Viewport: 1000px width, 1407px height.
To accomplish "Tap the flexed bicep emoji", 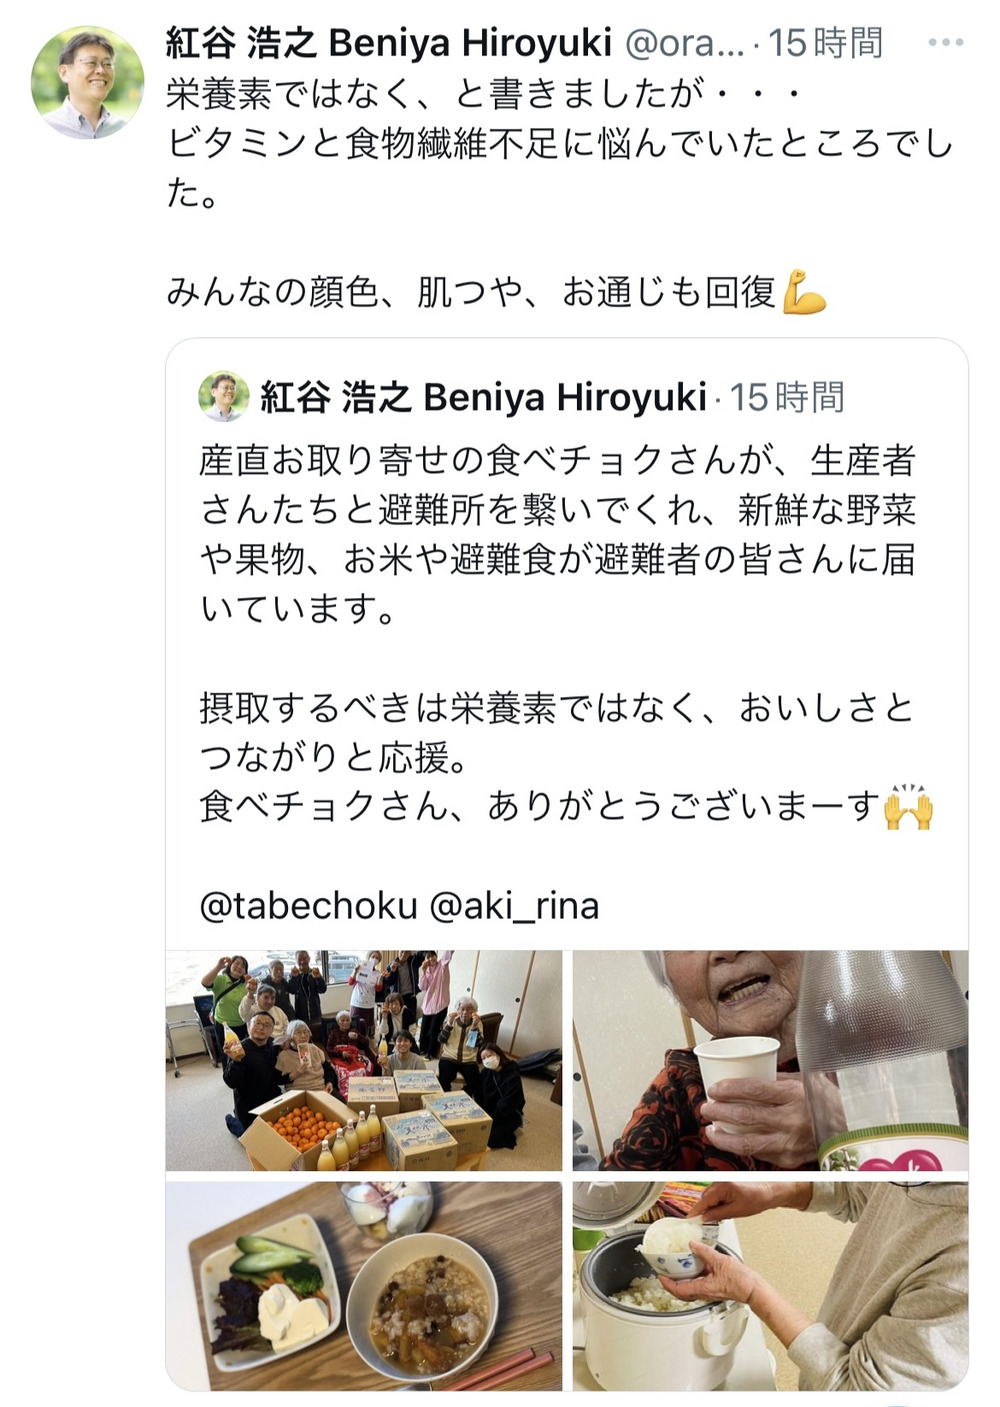I will (804, 292).
